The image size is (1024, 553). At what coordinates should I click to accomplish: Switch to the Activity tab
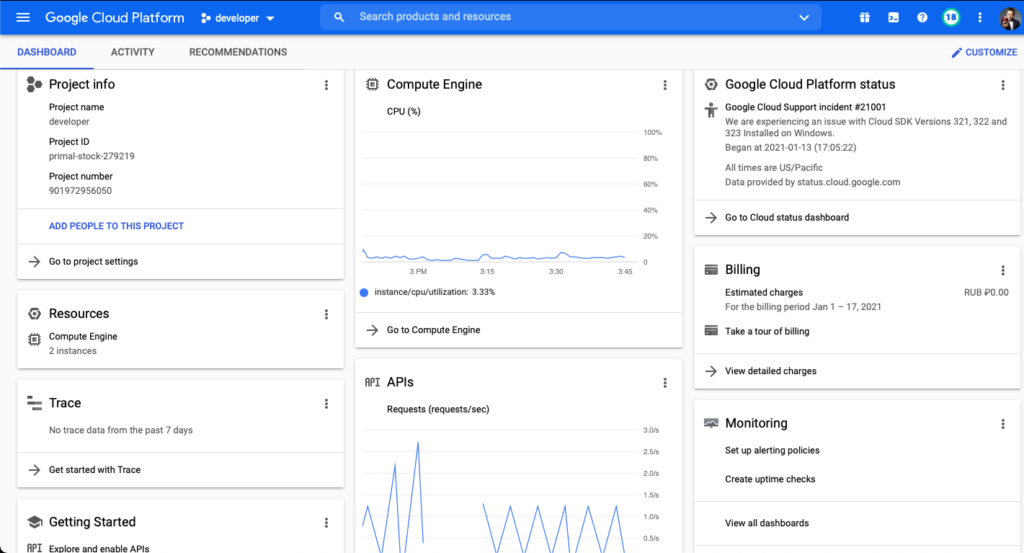coord(133,52)
